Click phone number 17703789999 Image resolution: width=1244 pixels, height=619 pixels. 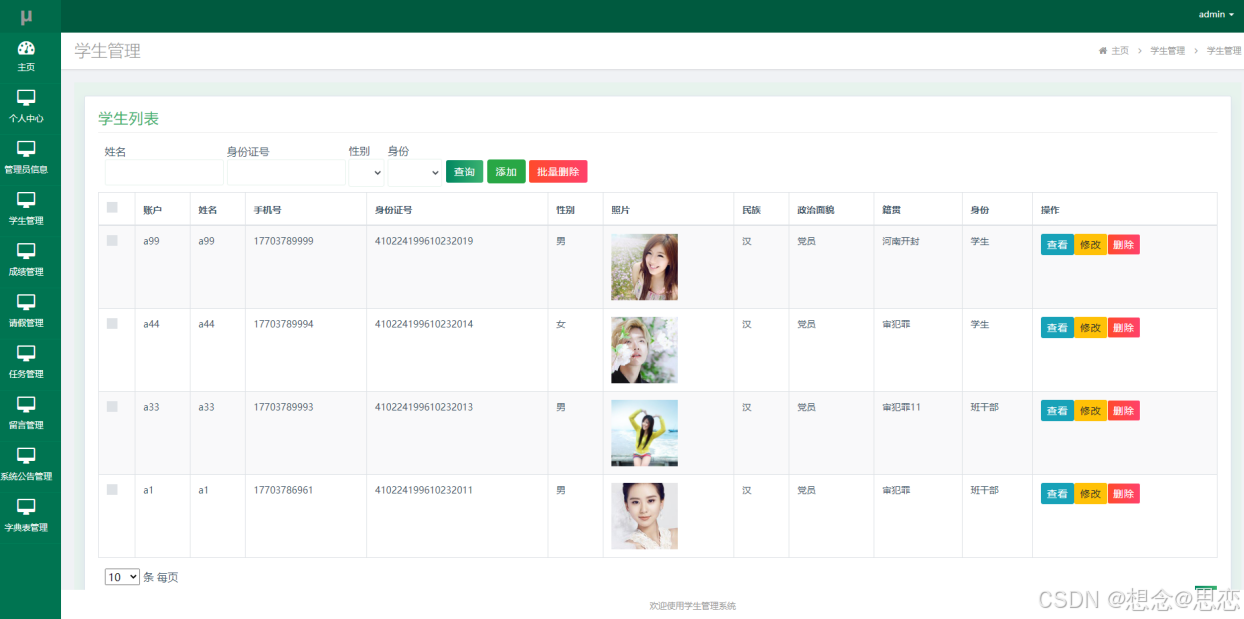(x=283, y=241)
